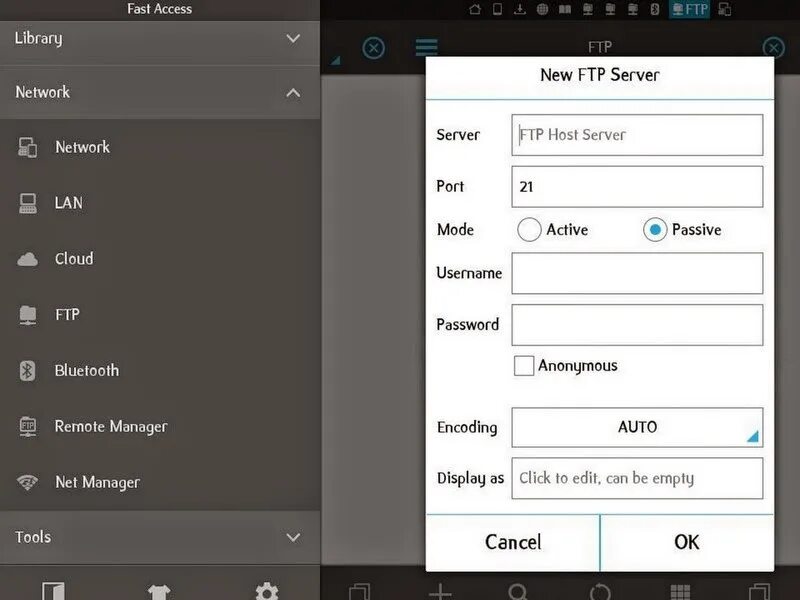Click OK in New FTP Server dialog

point(687,542)
